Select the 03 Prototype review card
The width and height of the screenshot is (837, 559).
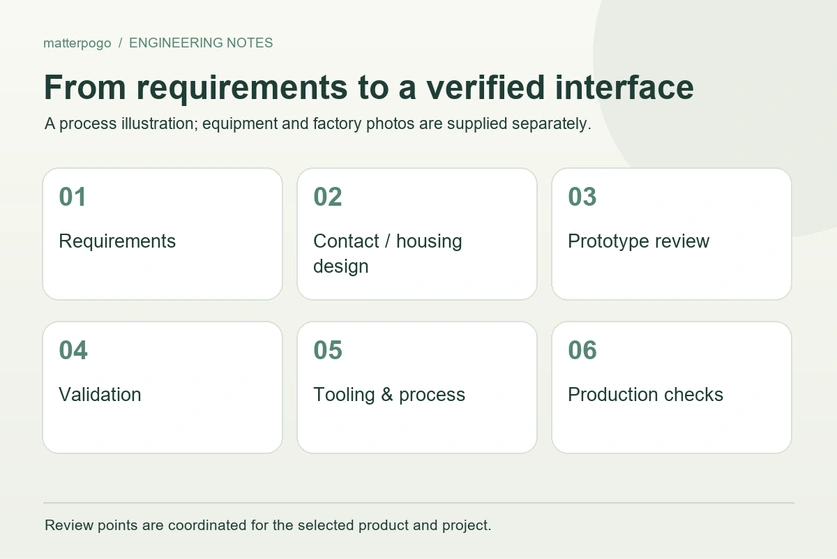[x=672, y=234]
